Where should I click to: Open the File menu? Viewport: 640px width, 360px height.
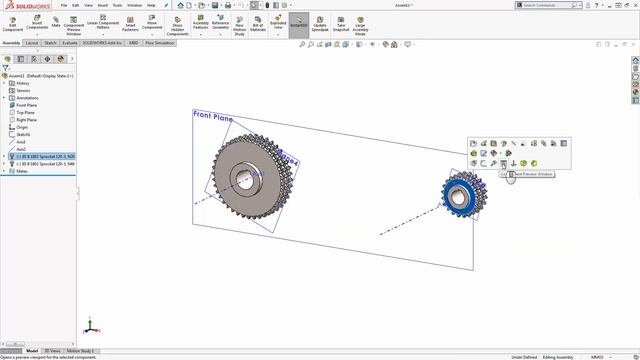click(64, 5)
